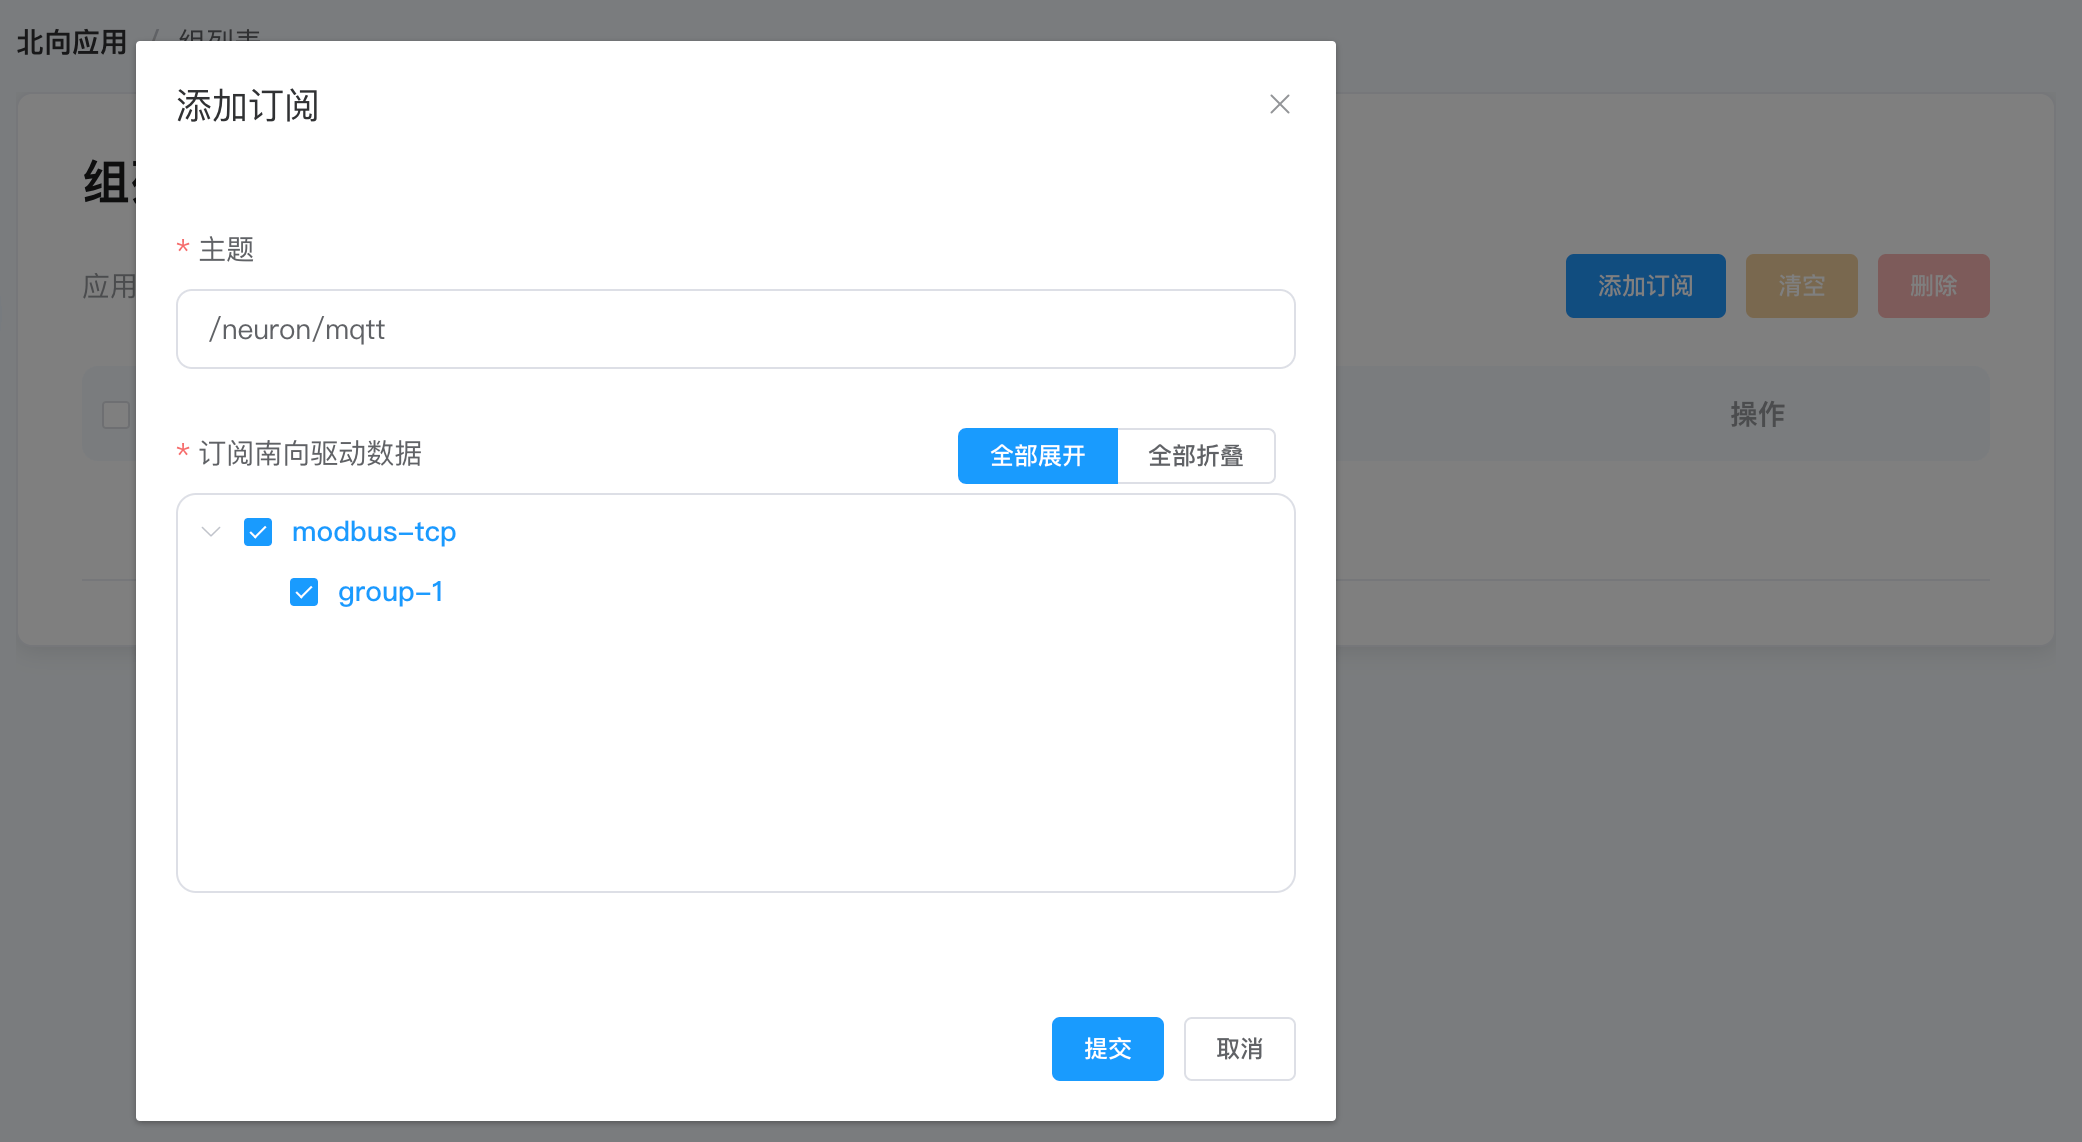Click the 操作 column header
Viewport: 2082px width, 1142px height.
tap(1757, 414)
